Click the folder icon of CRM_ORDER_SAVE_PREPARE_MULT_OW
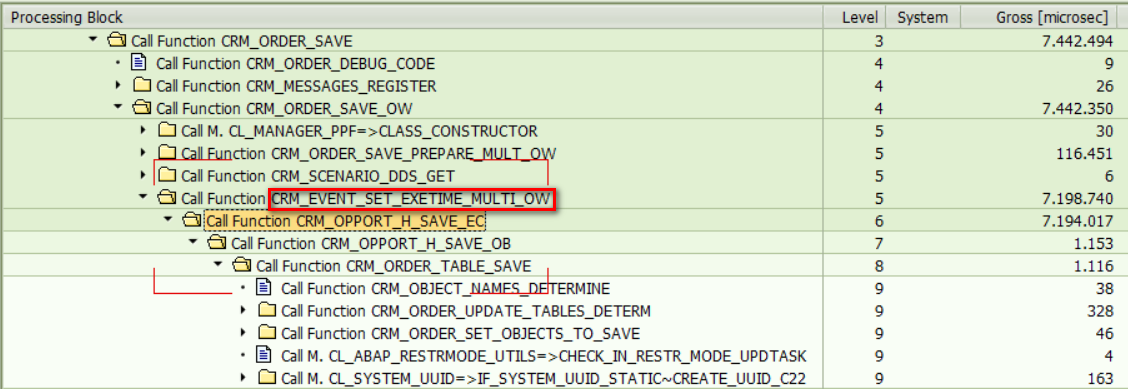The image size is (1128, 389). point(167,153)
